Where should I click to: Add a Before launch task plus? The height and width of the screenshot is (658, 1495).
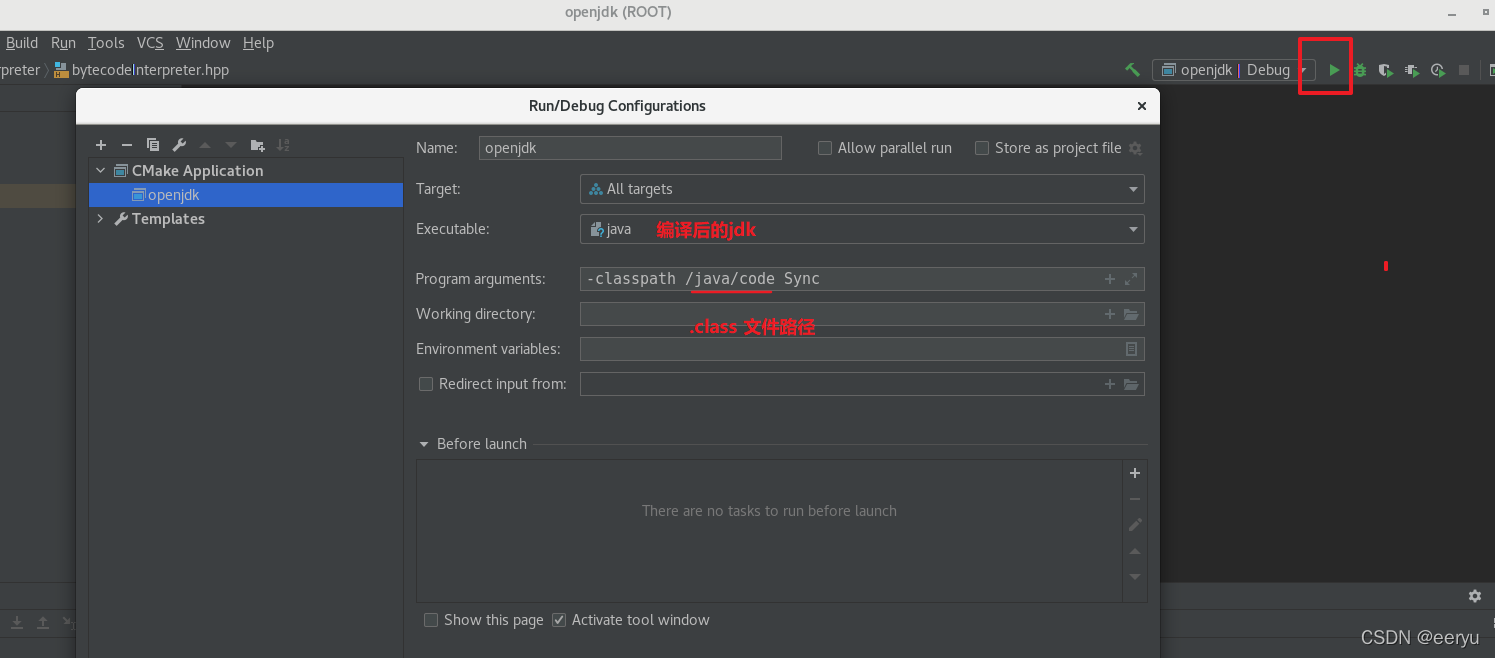point(1135,473)
